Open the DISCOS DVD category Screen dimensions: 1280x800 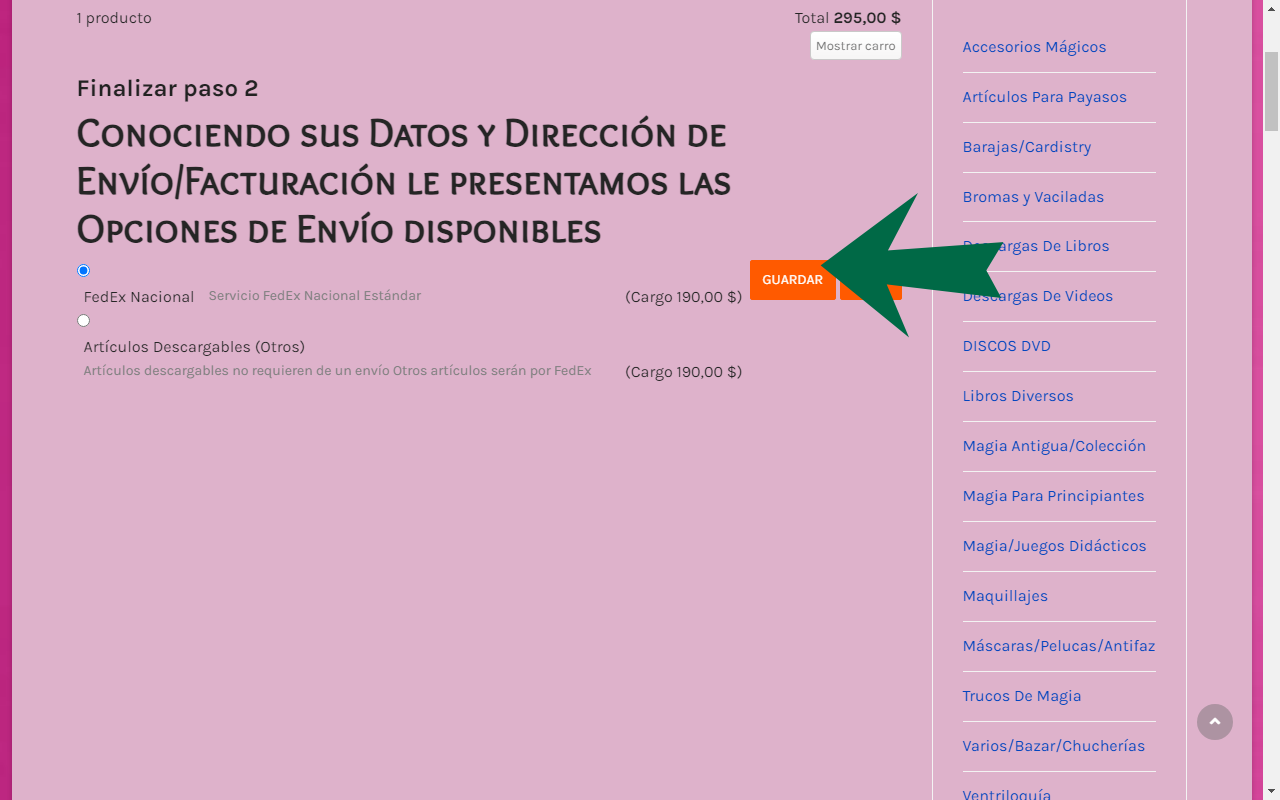pos(1006,346)
